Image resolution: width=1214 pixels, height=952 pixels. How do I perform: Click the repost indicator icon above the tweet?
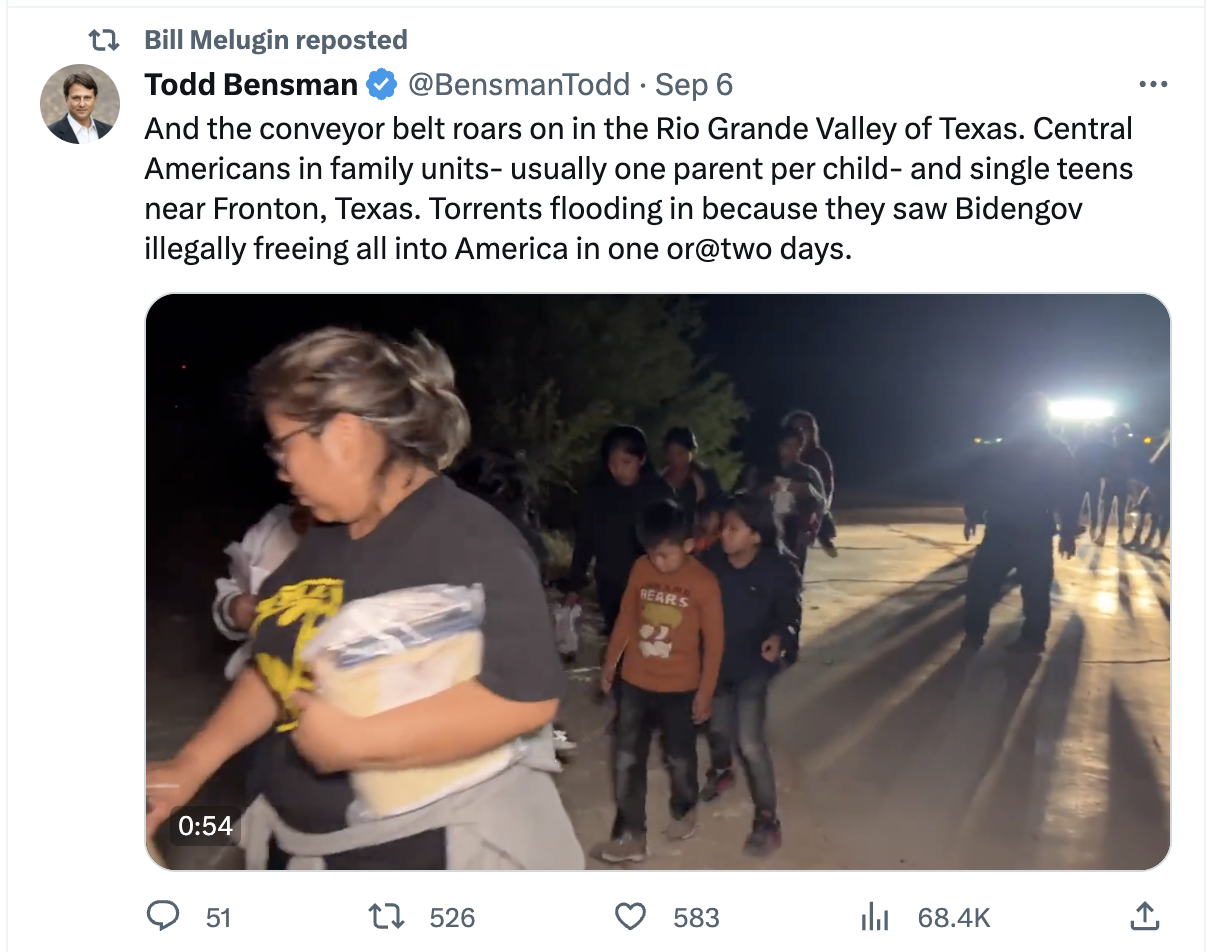[104, 40]
